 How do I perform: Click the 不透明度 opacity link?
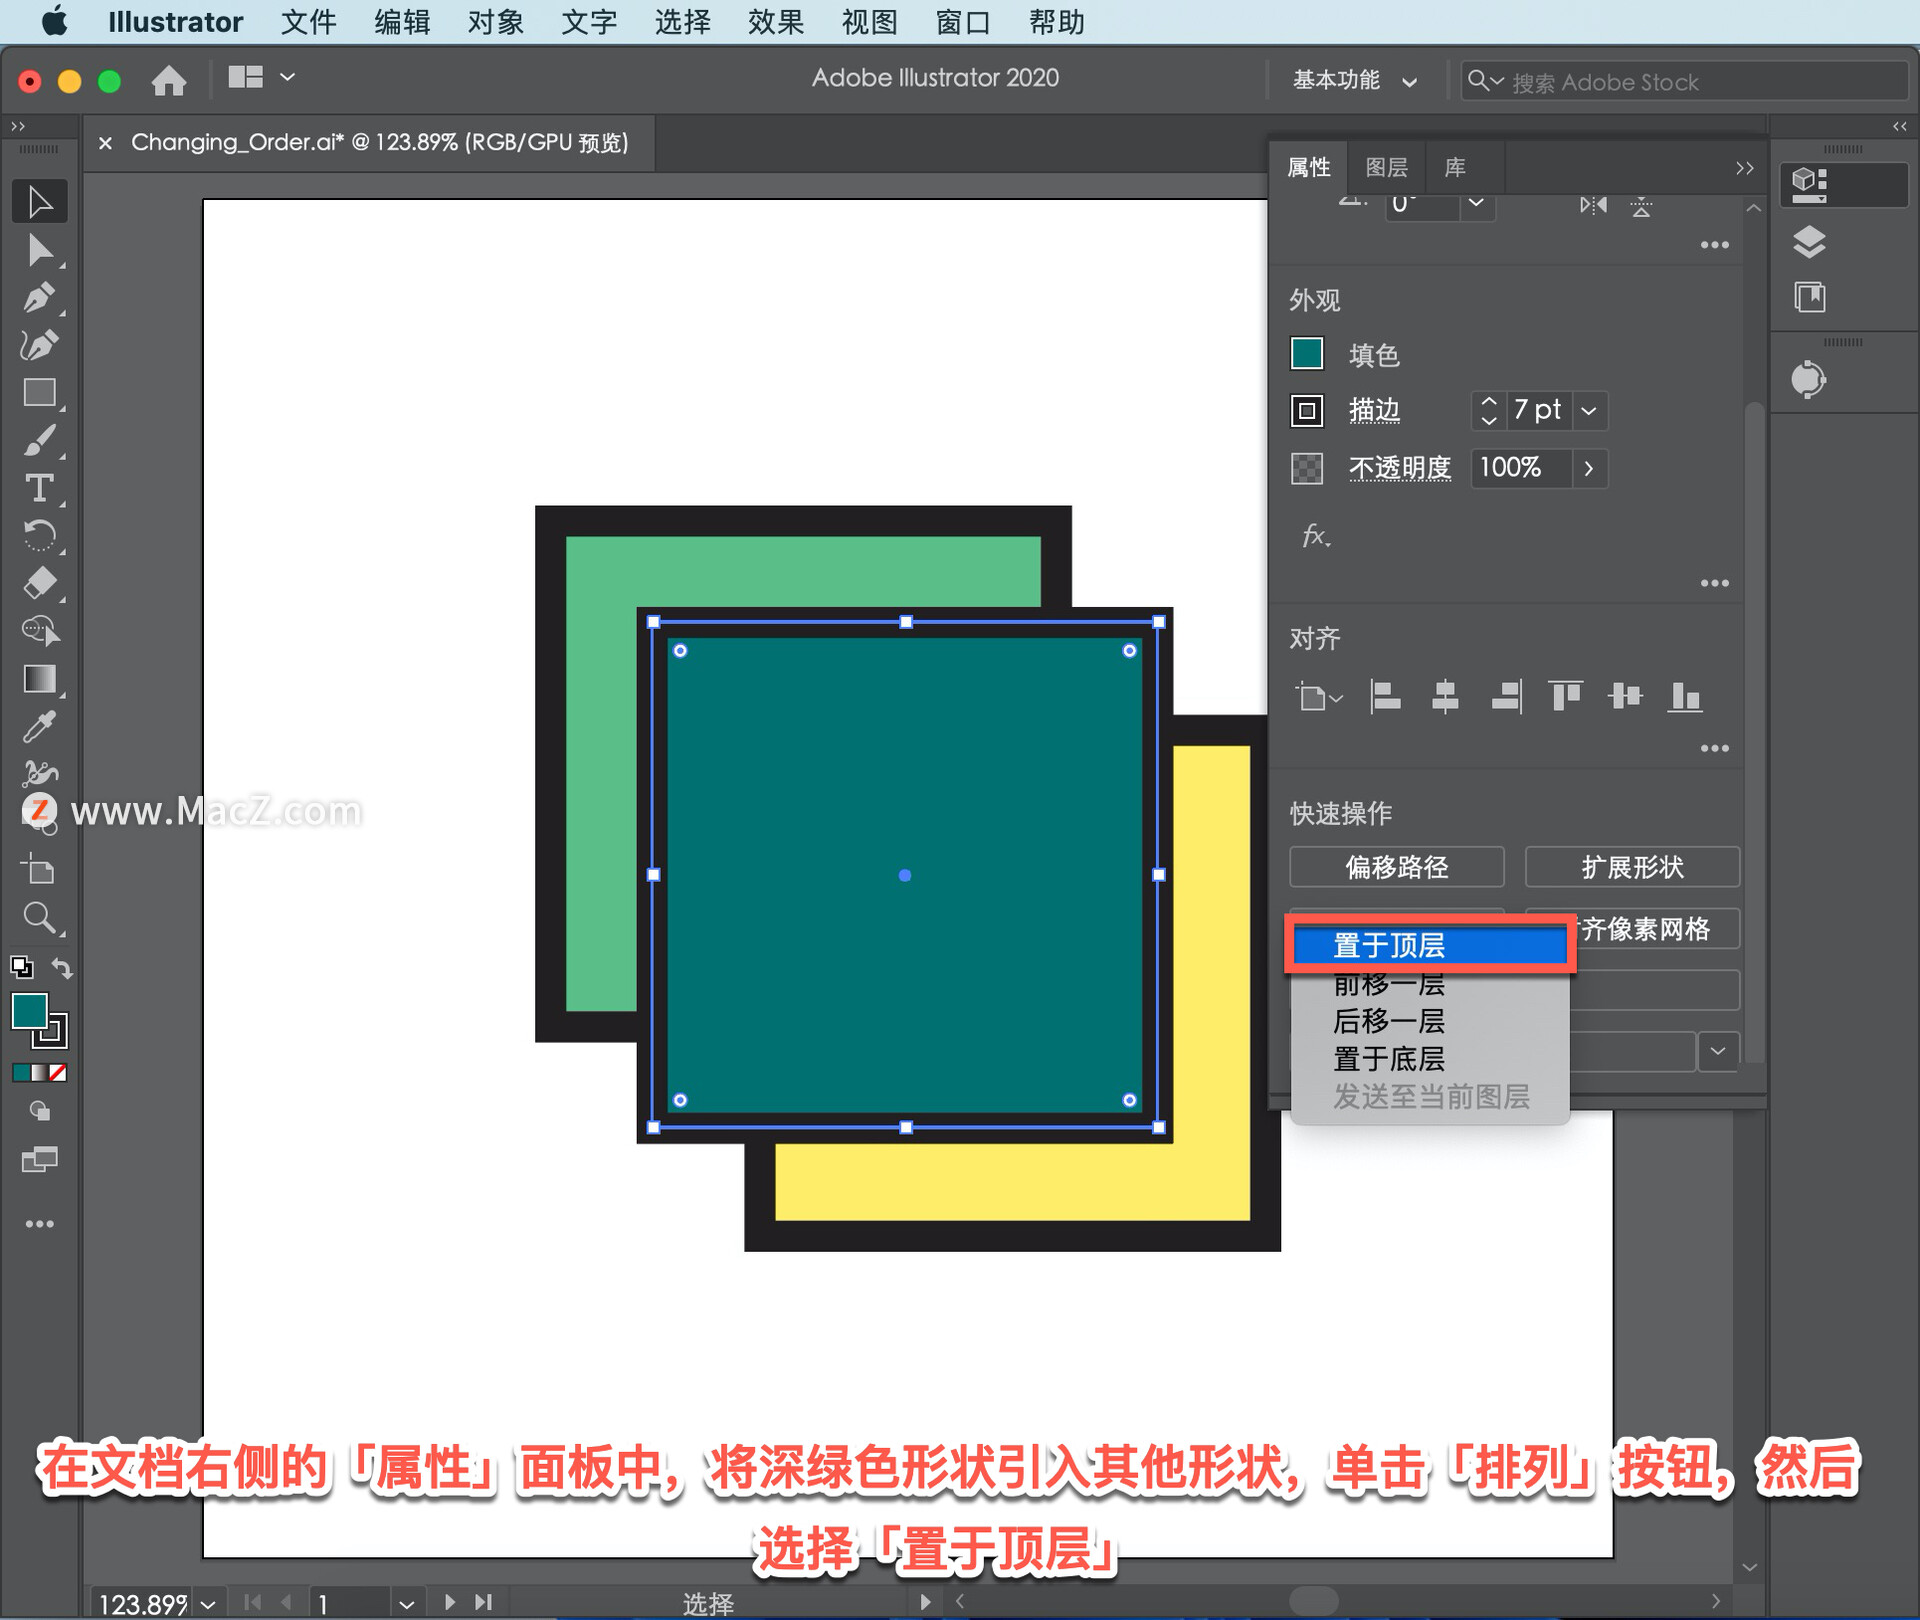(1399, 468)
